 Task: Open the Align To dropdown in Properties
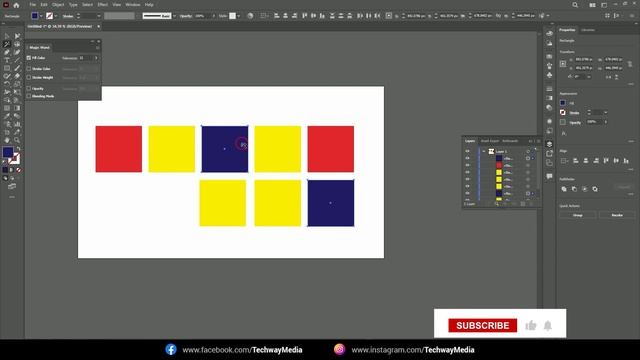(x=565, y=161)
